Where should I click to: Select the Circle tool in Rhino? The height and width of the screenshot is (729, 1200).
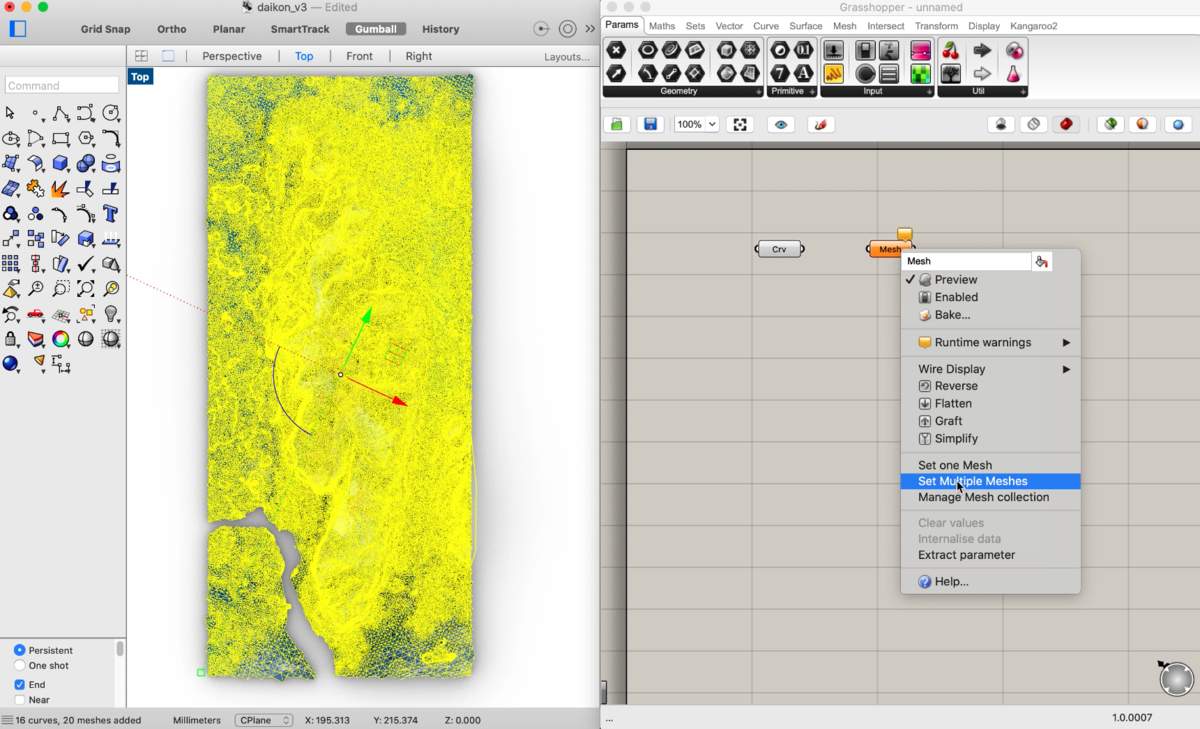[111, 113]
